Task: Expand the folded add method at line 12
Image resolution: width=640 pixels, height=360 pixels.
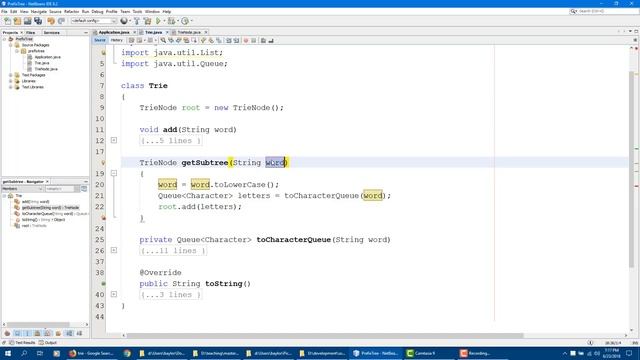Action: [114, 140]
